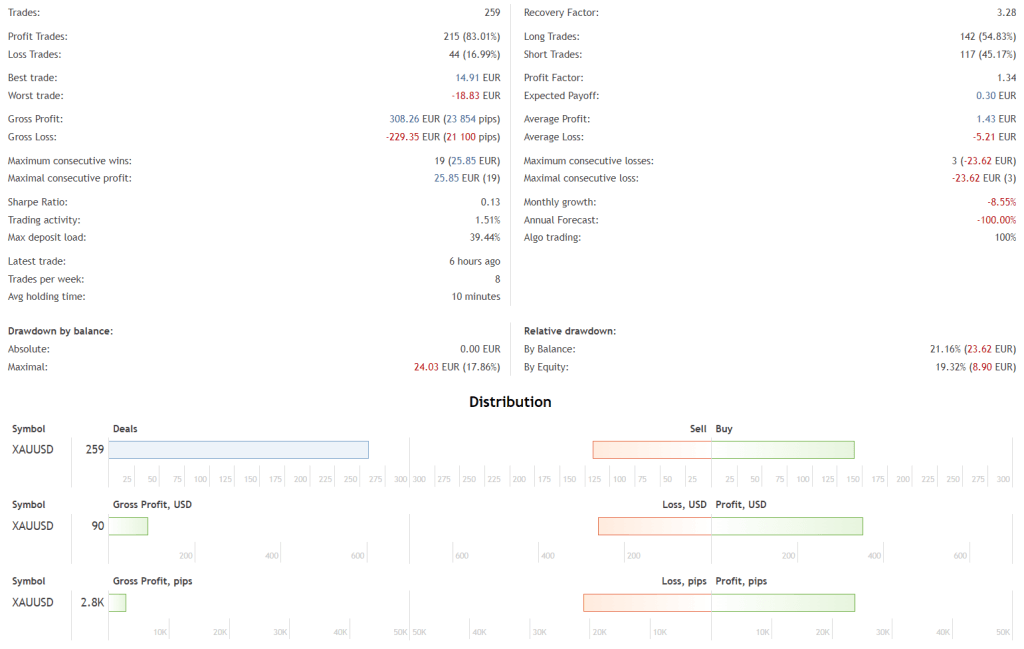Click the Relative drawdown heading
Viewport: 1024px width, 649px height.
(570, 331)
